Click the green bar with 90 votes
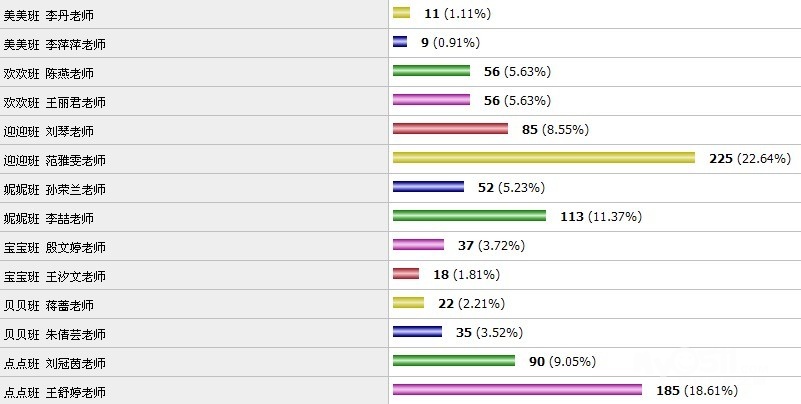 [453, 361]
